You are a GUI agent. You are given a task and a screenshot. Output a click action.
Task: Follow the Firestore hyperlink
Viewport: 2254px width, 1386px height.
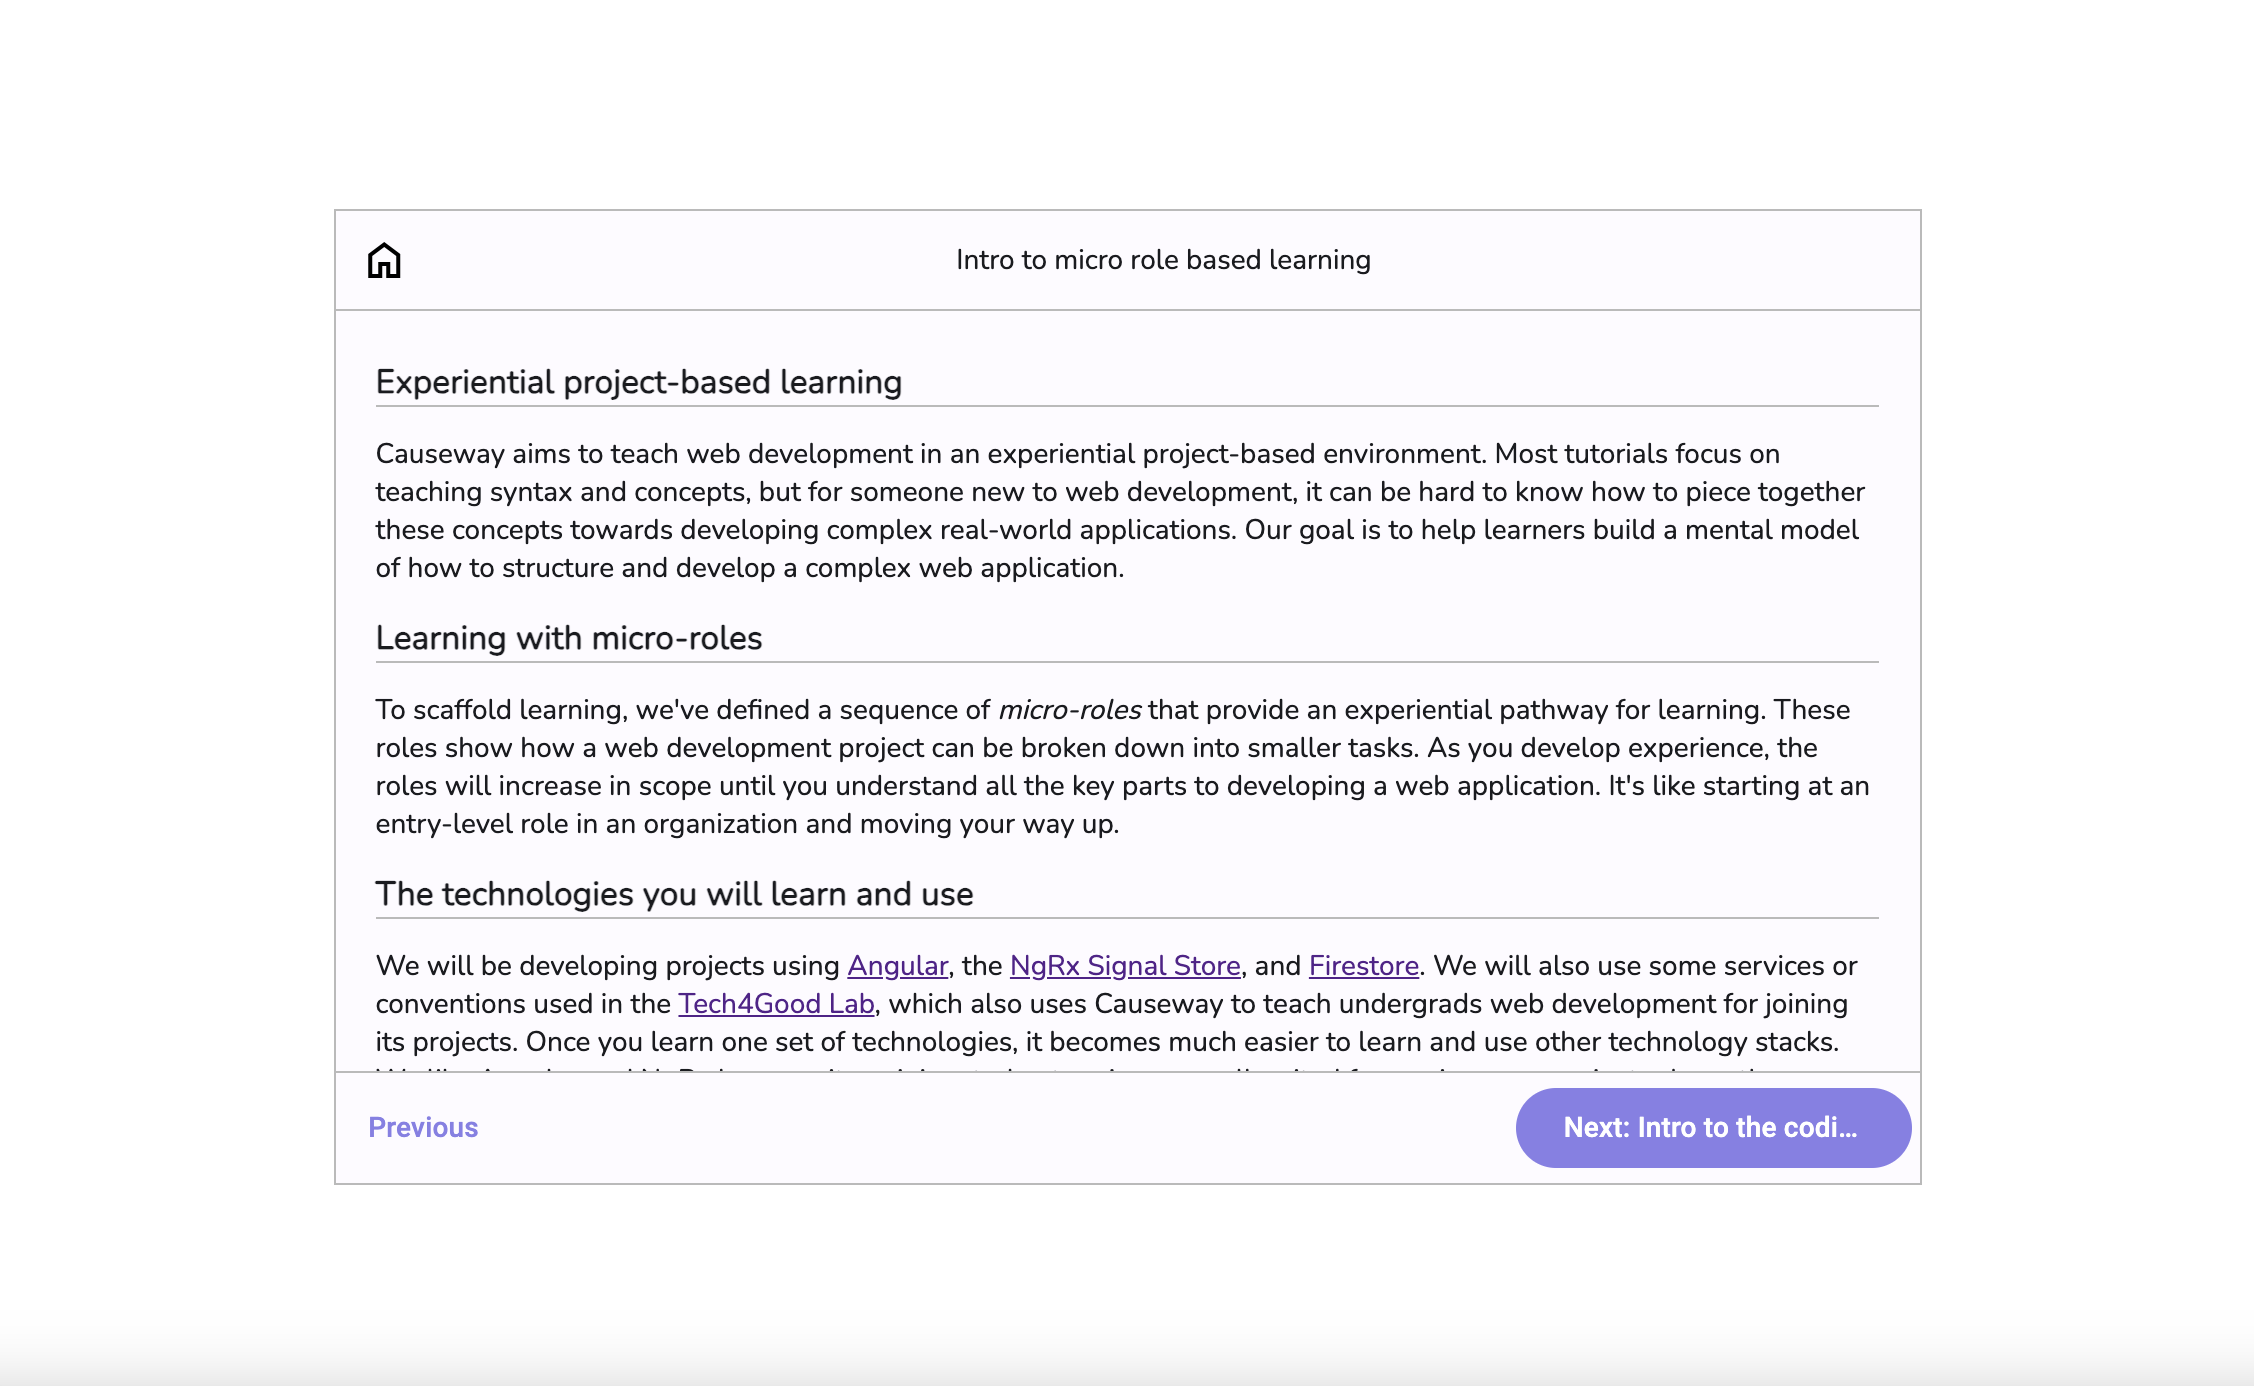1363,966
